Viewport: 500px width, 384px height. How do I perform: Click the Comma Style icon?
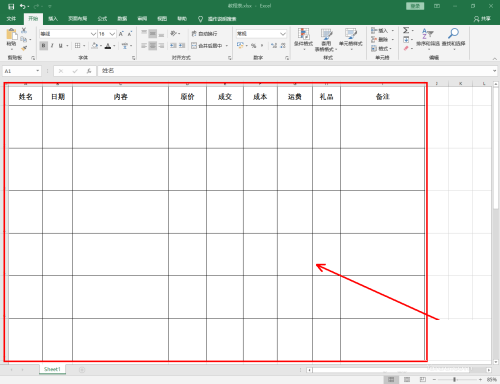click(x=262, y=46)
